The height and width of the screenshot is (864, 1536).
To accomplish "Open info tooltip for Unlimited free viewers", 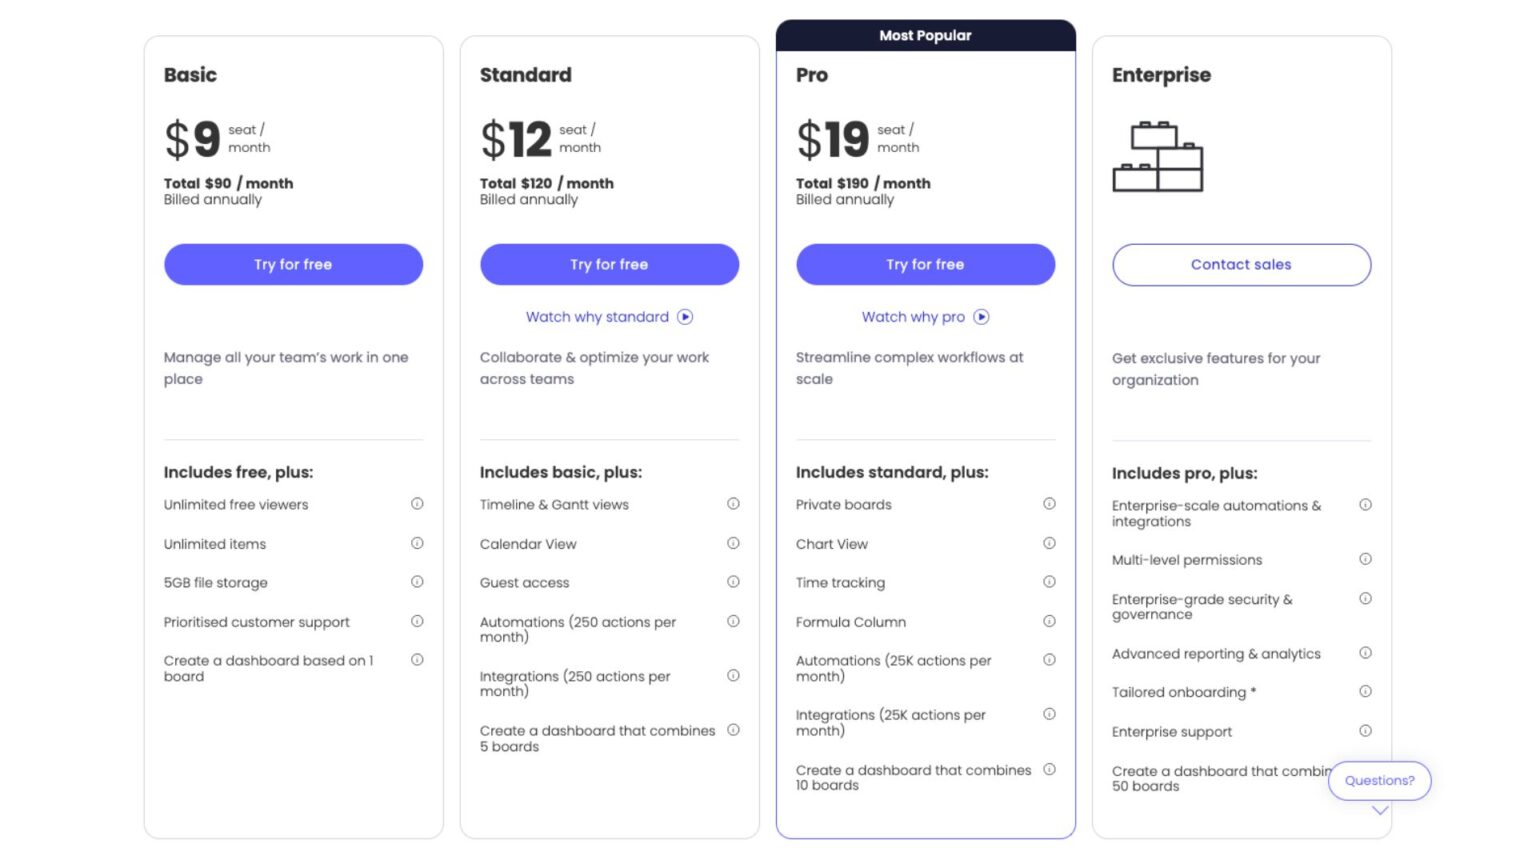I will [417, 503].
